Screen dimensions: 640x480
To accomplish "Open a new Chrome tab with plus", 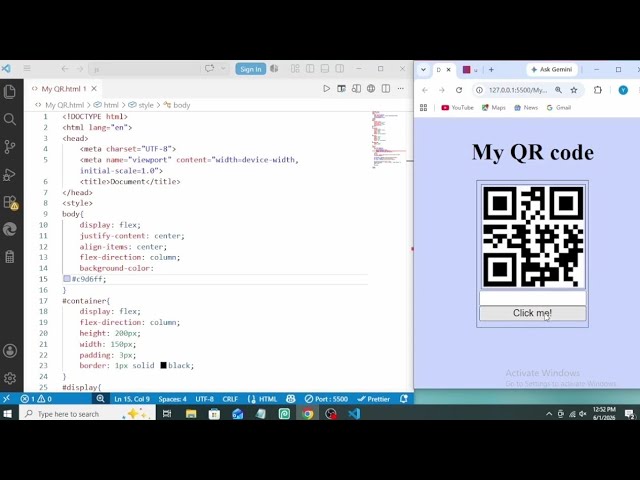I will 491,70.
